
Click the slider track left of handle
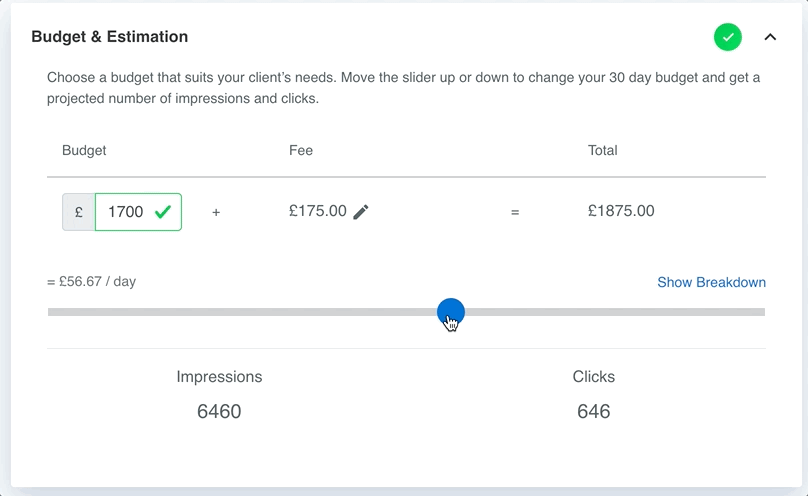pyautogui.click(x=242, y=312)
